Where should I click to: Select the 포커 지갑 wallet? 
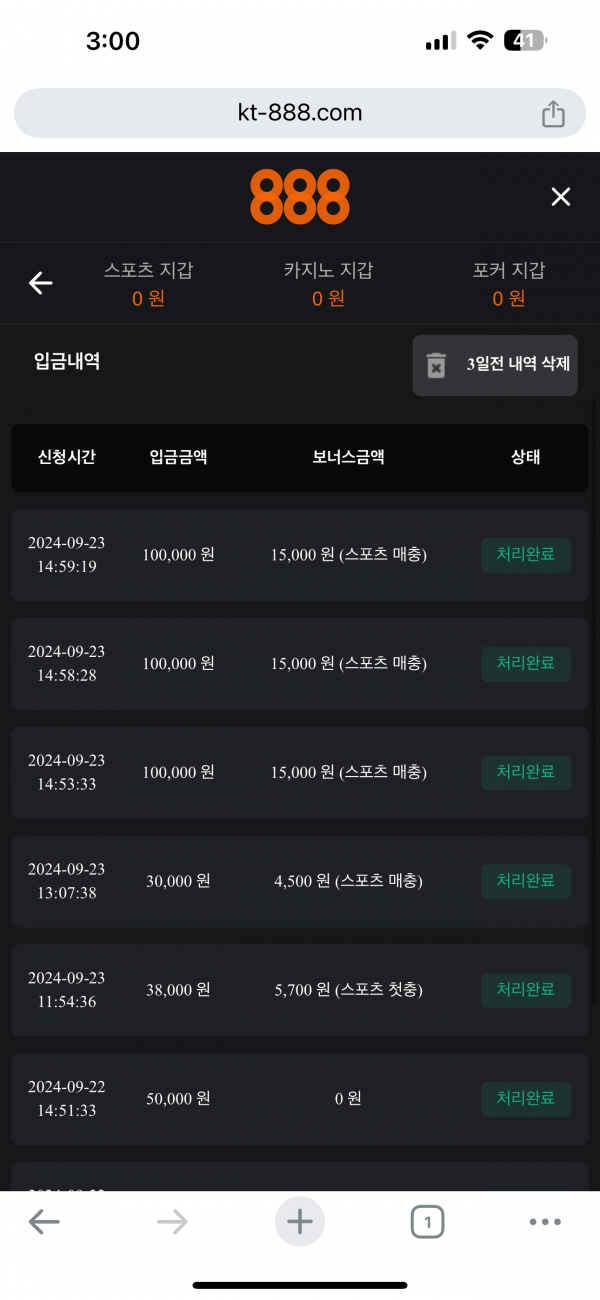(x=509, y=284)
